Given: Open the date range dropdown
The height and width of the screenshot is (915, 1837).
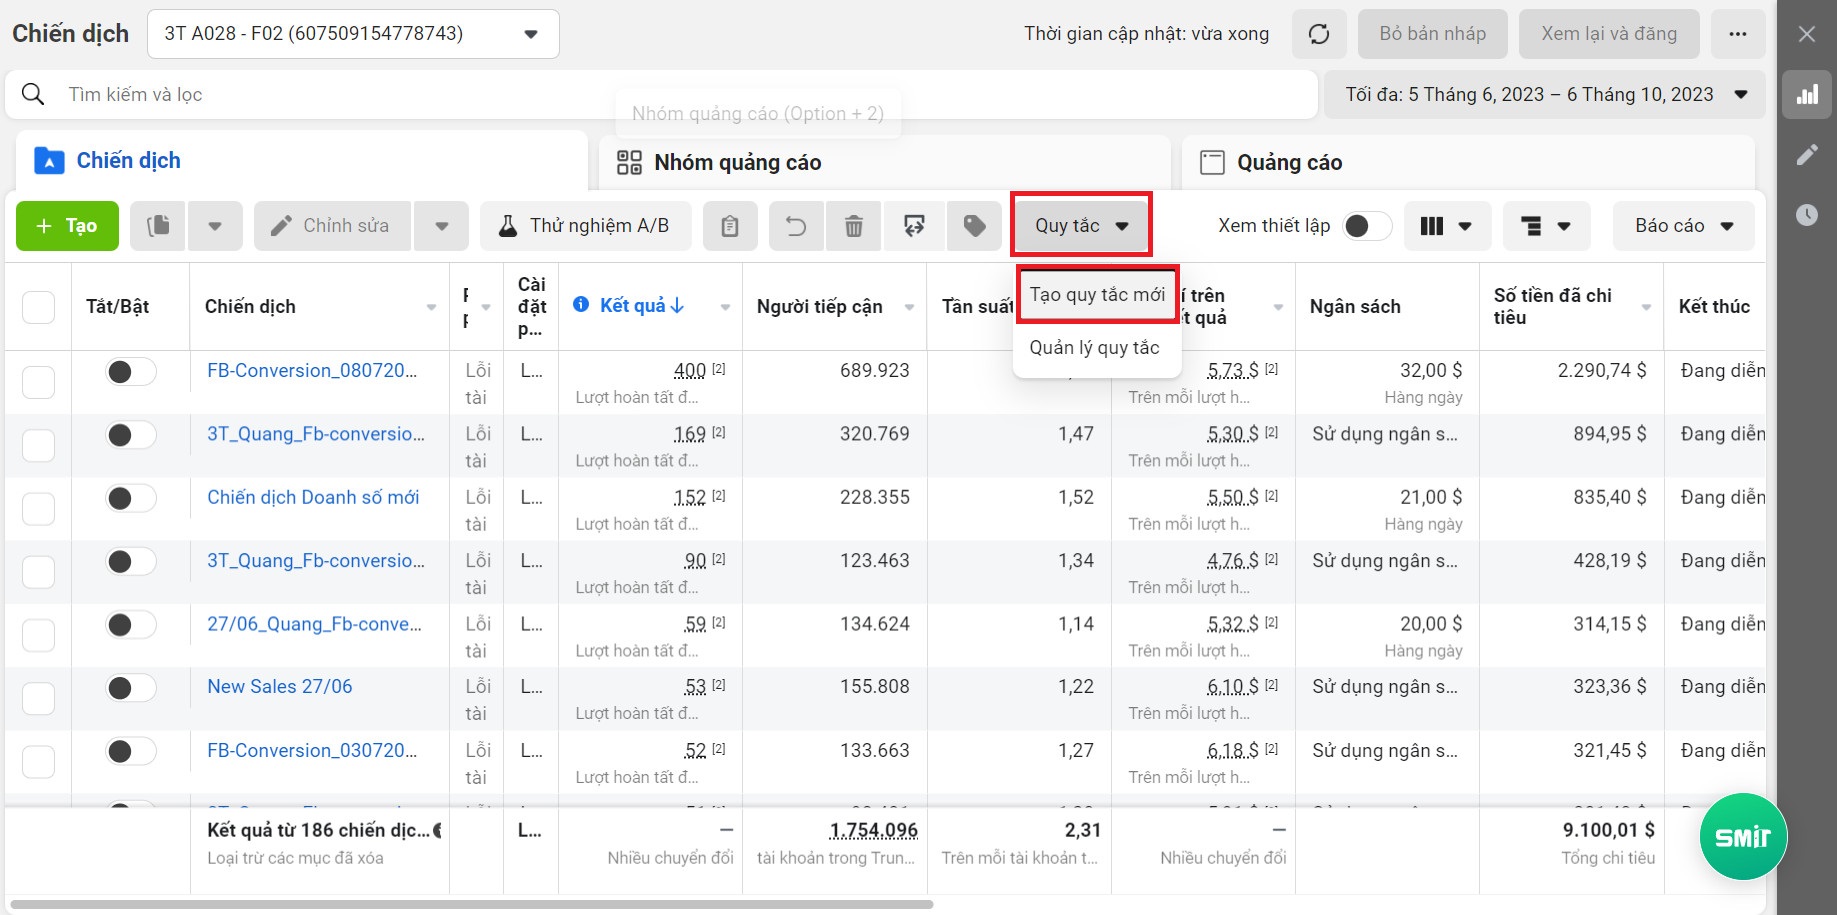Looking at the screenshot, I should click(x=1545, y=95).
